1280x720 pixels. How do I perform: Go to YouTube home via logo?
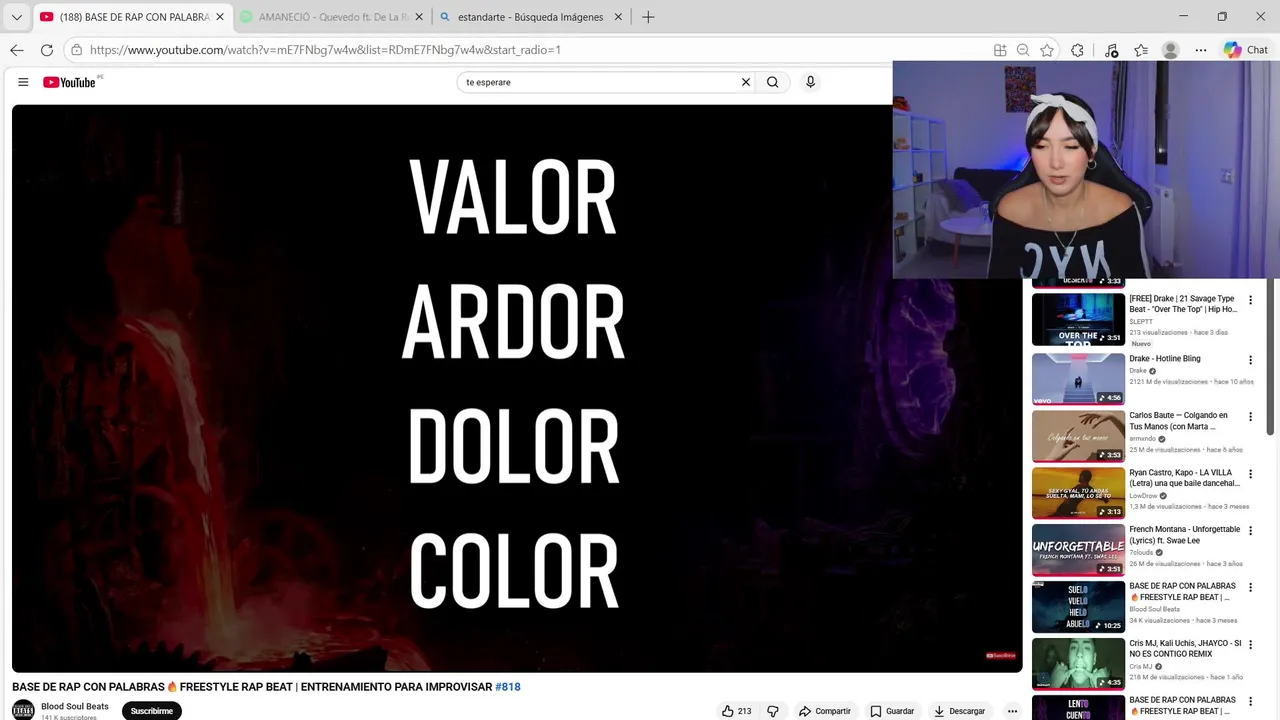click(x=69, y=82)
